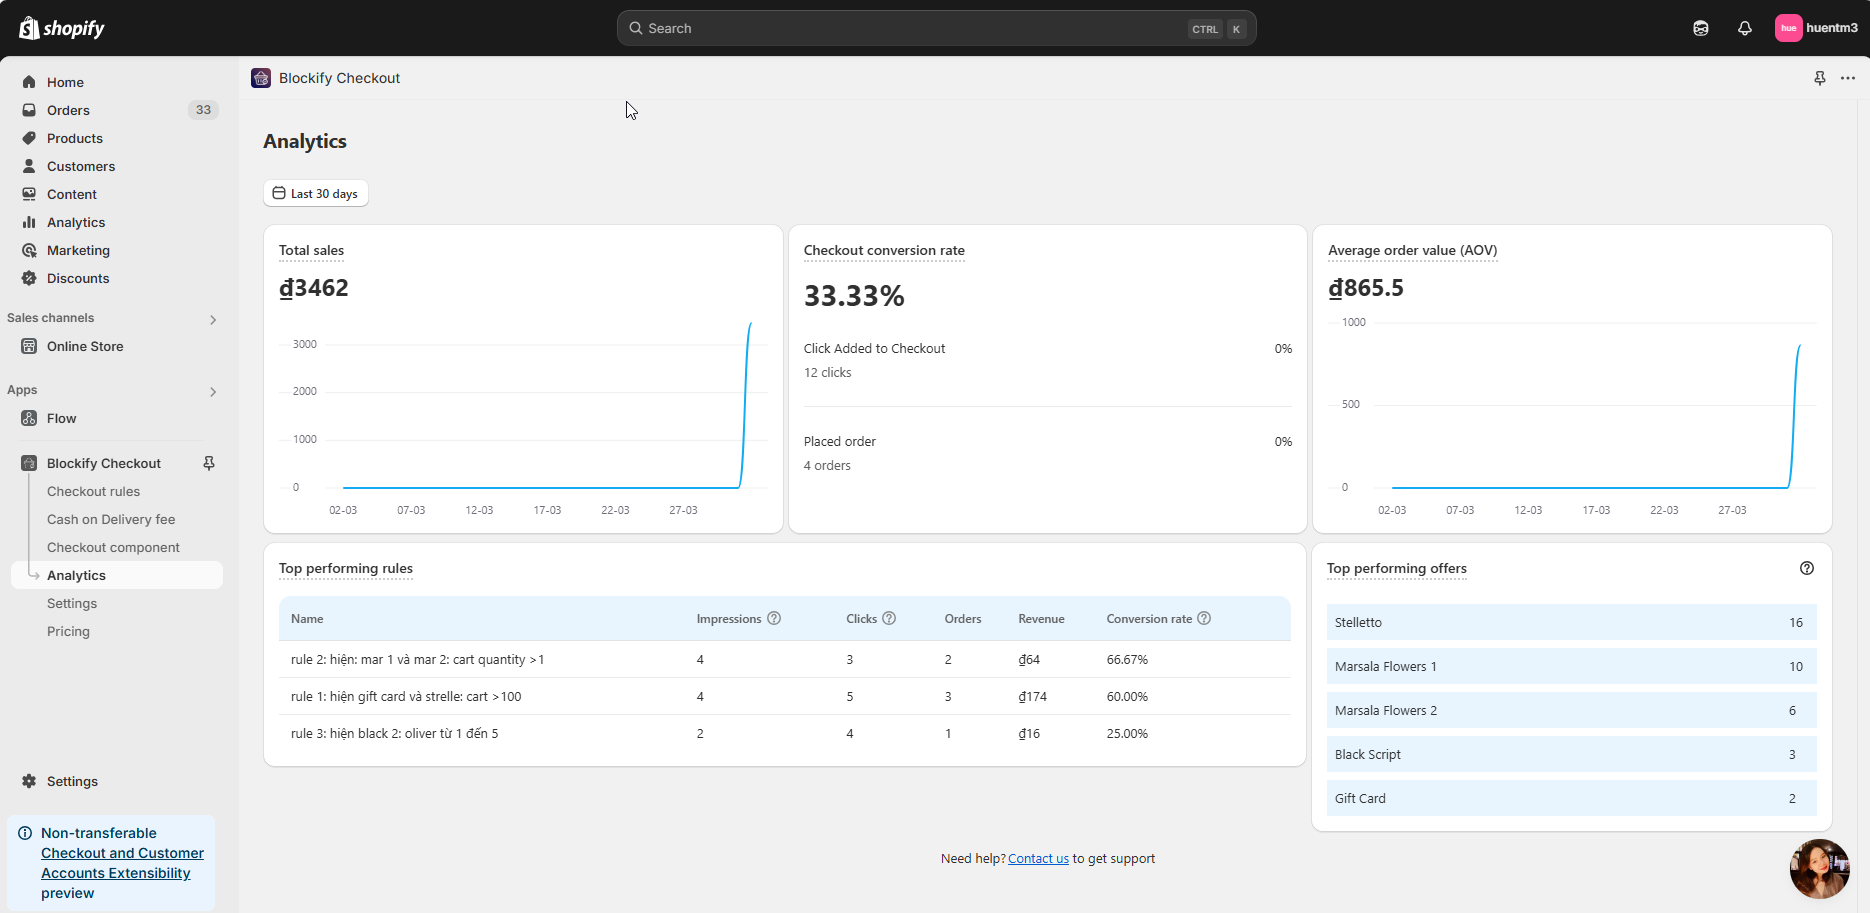The image size is (1870, 913).
Task: Click the admin search field
Action: click(935, 28)
